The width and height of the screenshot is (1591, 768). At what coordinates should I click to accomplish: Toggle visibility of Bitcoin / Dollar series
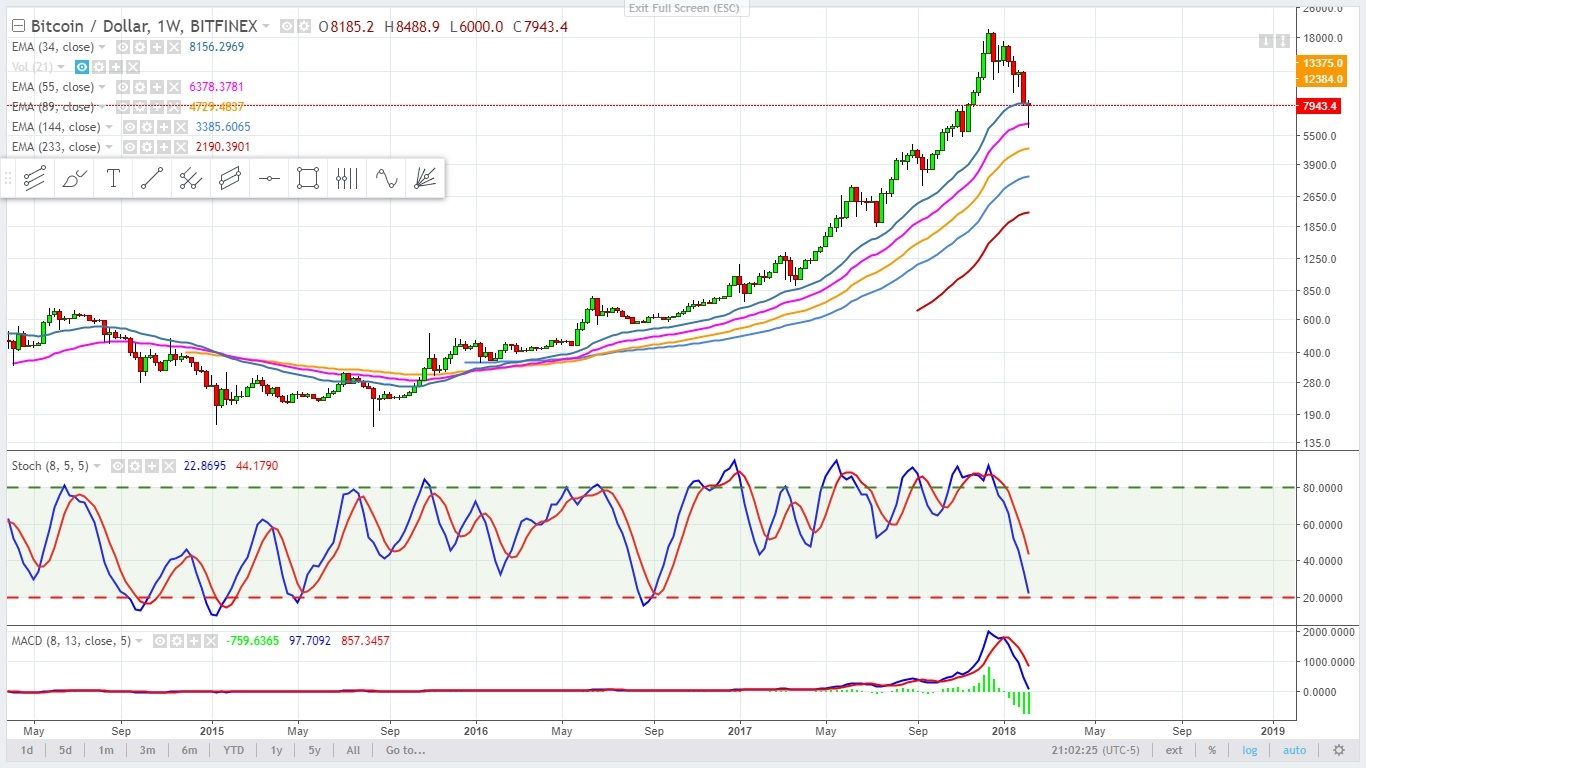pyautogui.click(x=287, y=26)
